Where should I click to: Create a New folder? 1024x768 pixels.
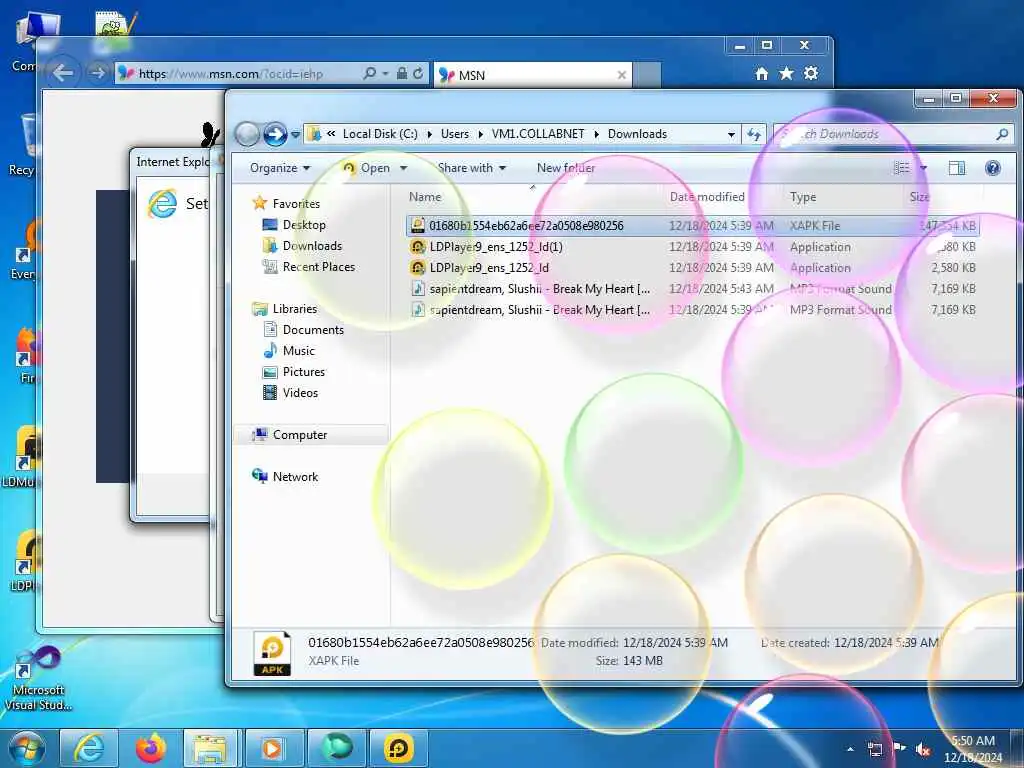[566, 168]
